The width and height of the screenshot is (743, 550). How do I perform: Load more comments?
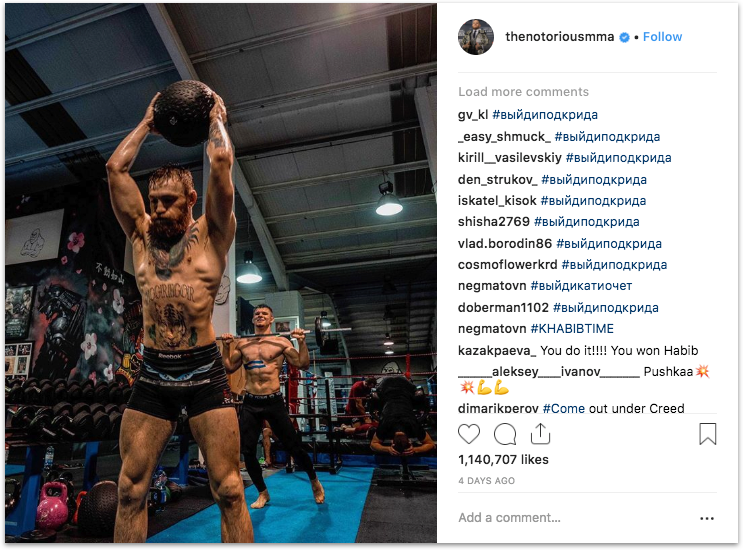(523, 91)
